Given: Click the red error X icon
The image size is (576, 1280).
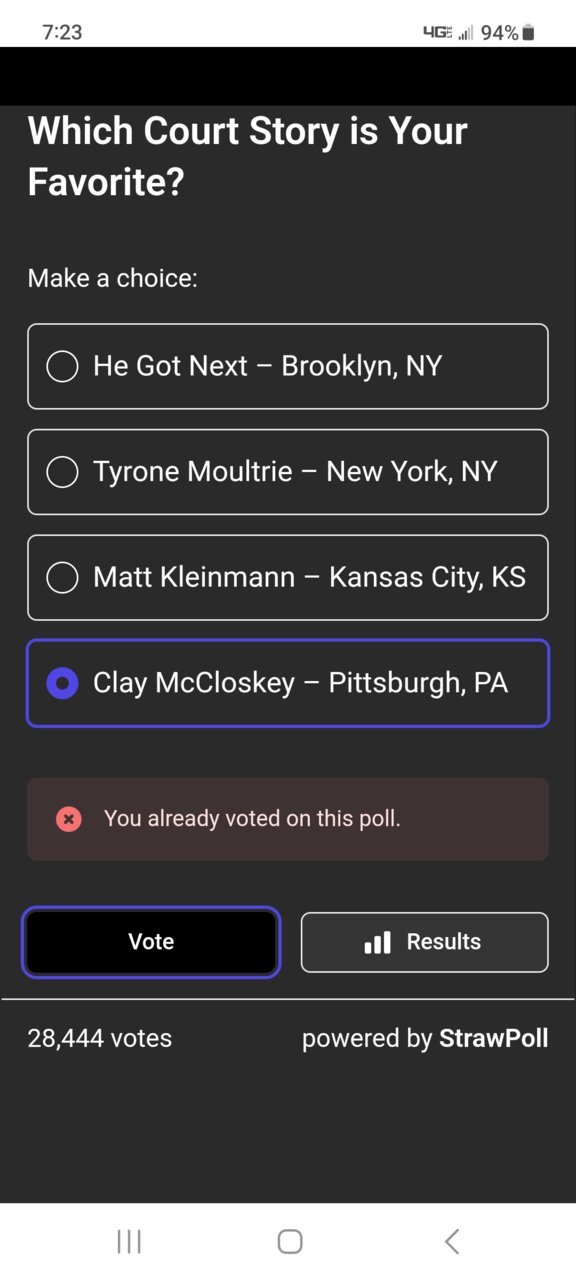Looking at the screenshot, I should (x=69, y=819).
